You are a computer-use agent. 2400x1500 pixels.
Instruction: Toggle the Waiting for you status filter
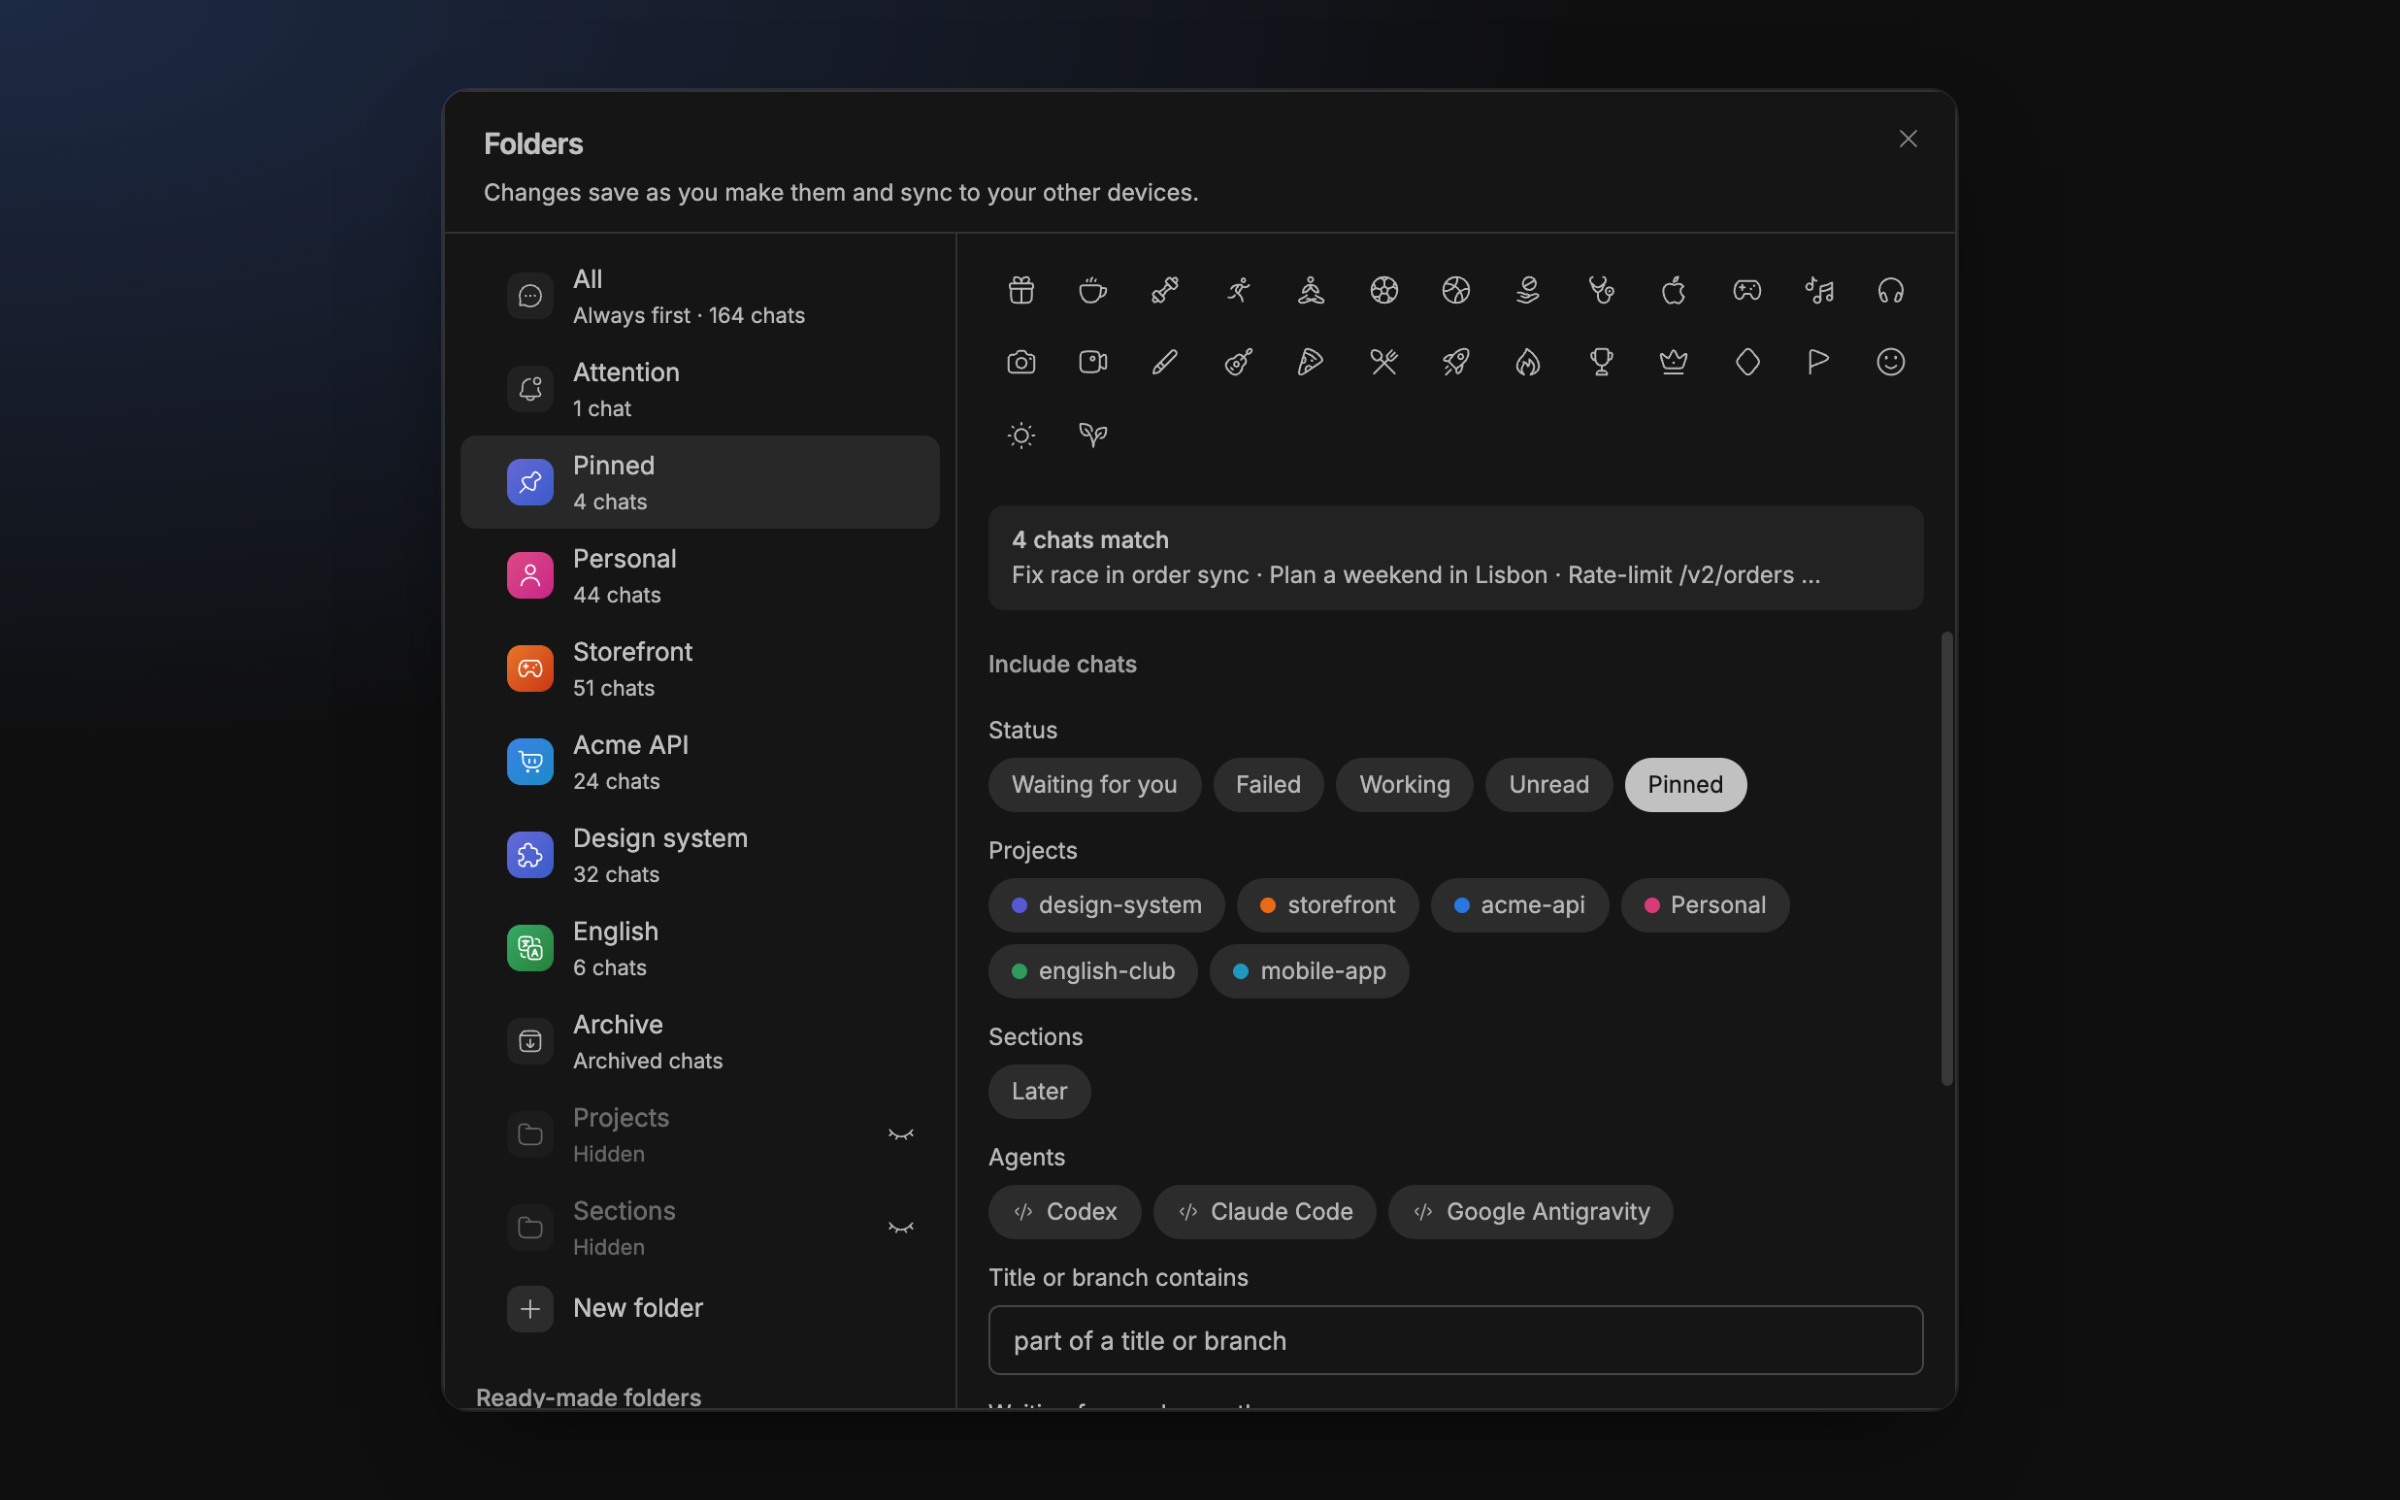coord(1094,785)
